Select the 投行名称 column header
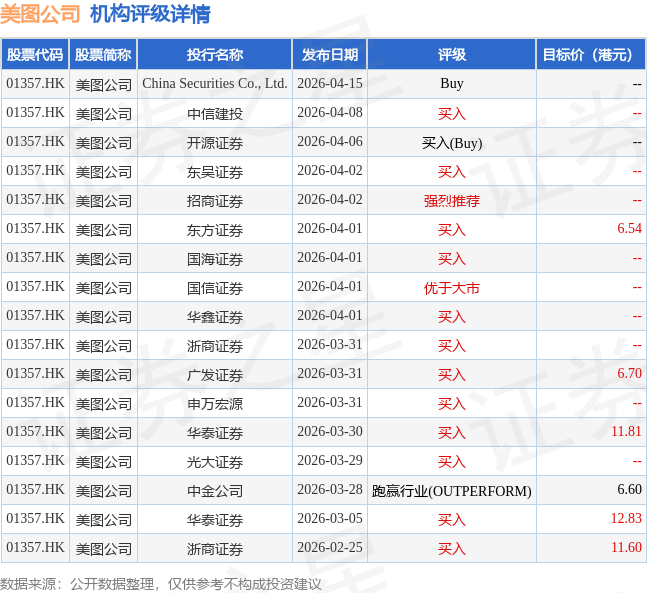The image size is (647, 593). 215,54
